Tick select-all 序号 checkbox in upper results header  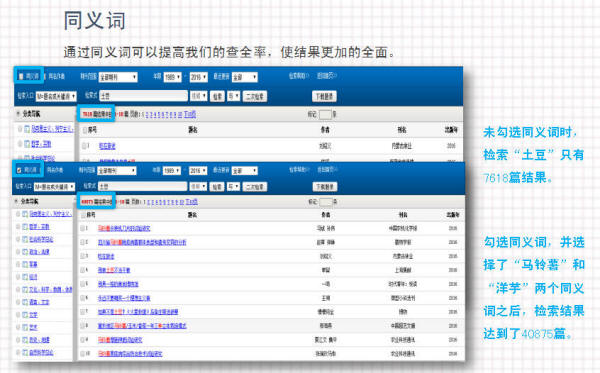click(85, 130)
